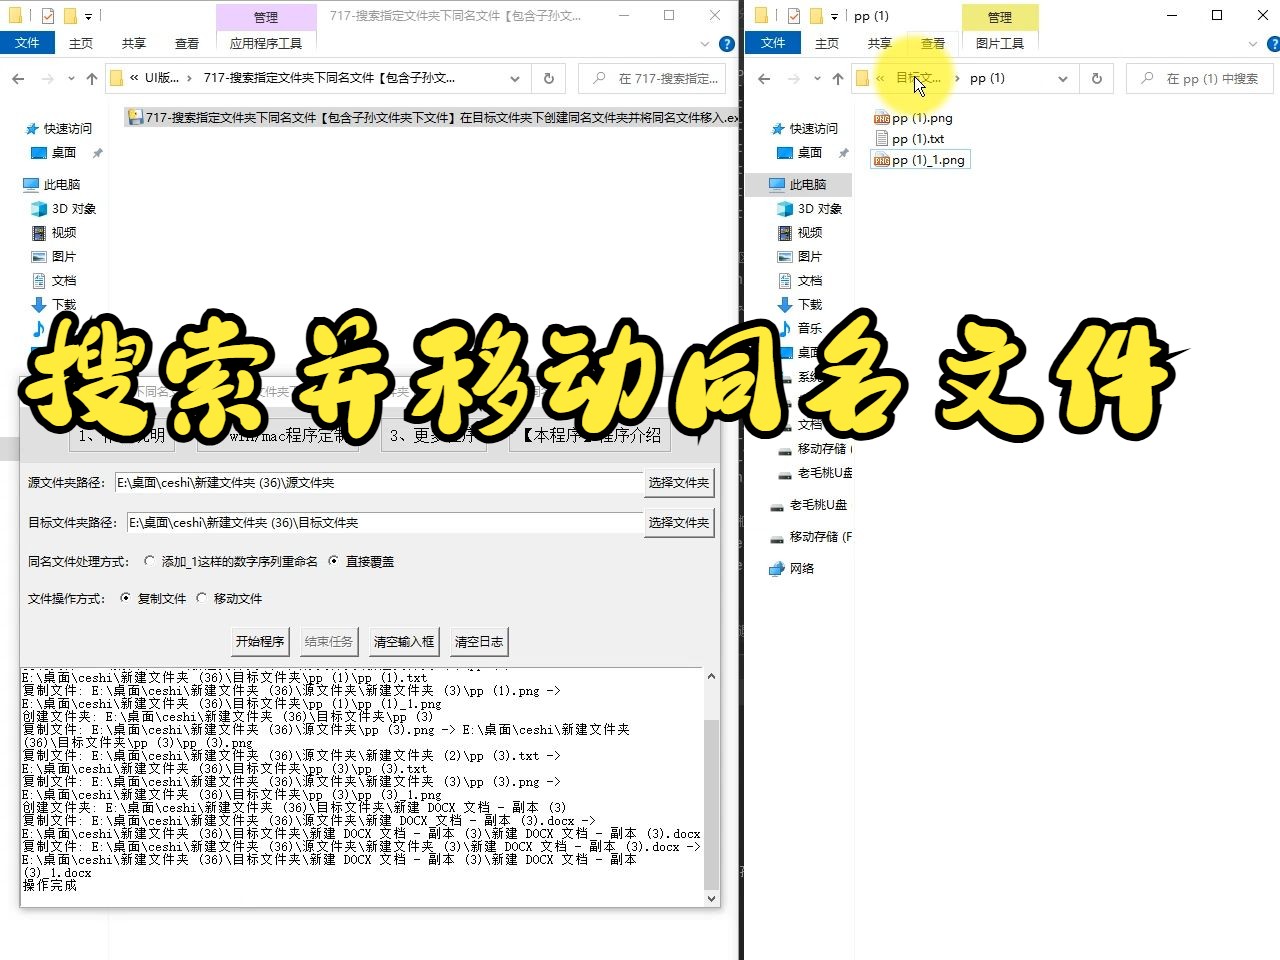Select 移动文件 radio option
1280x960 pixels.
tap(229, 598)
